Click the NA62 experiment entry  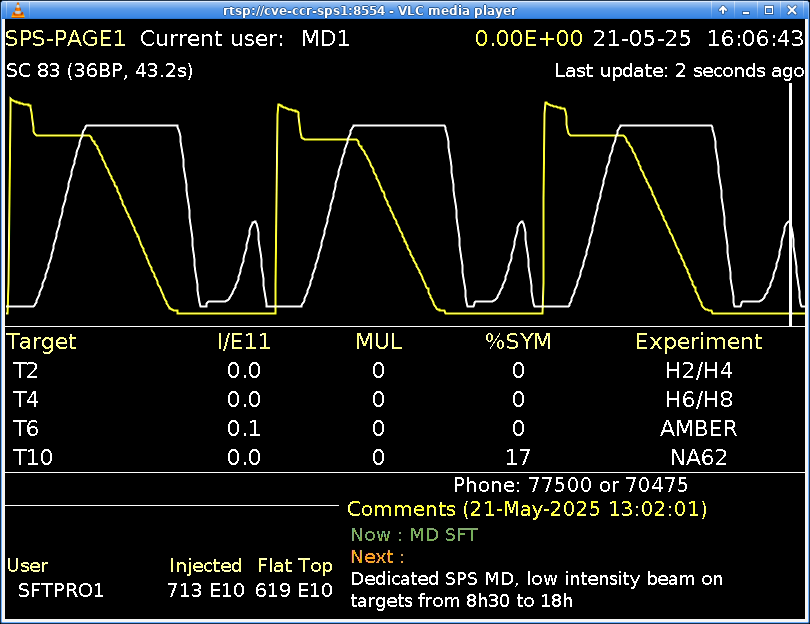coord(698,458)
